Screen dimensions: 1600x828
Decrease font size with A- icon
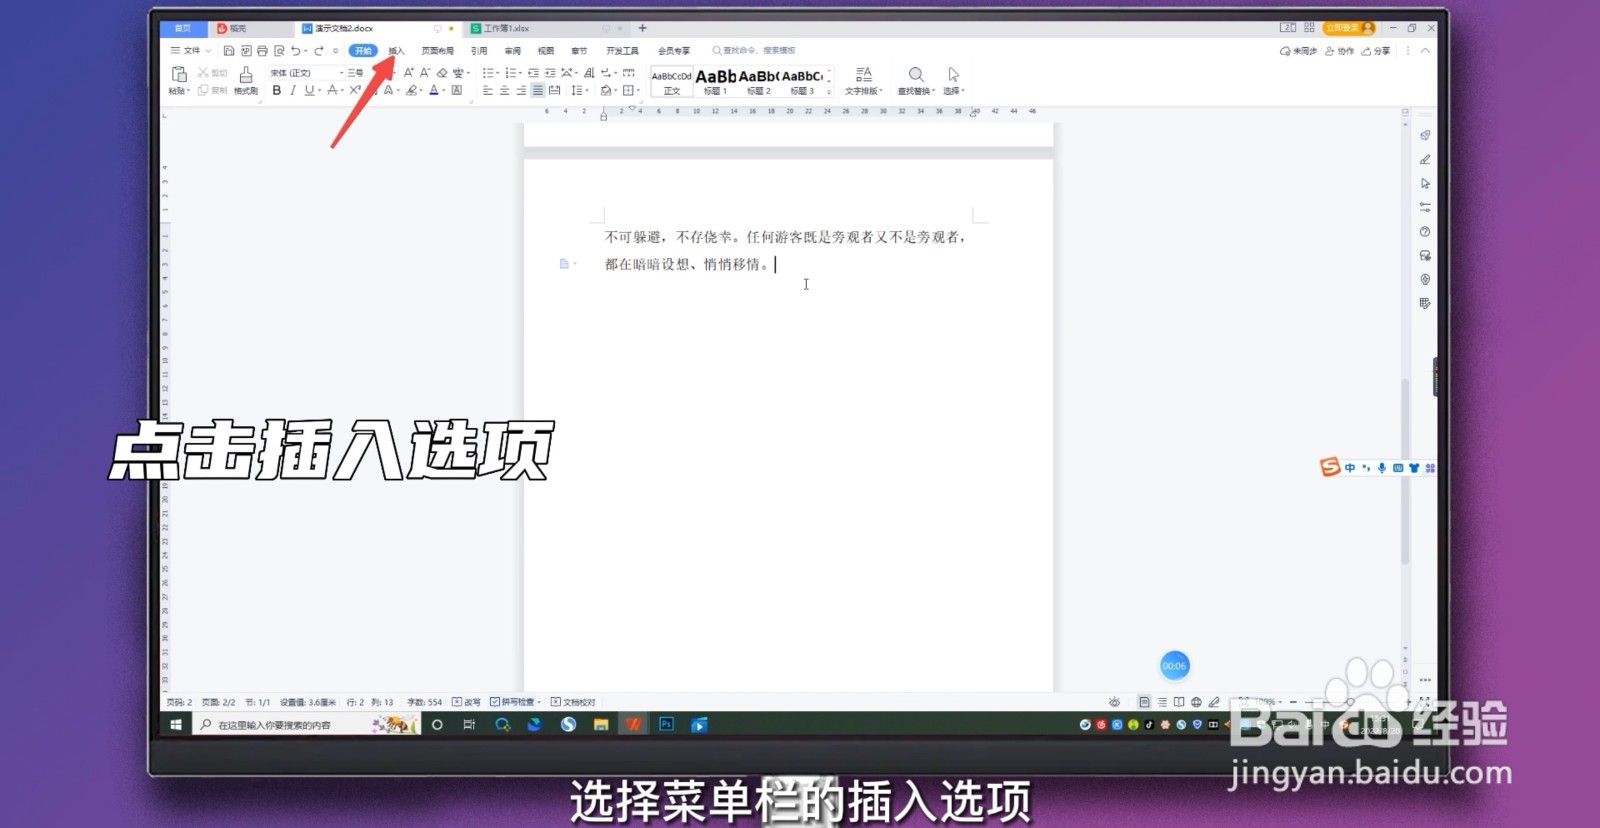pyautogui.click(x=425, y=72)
